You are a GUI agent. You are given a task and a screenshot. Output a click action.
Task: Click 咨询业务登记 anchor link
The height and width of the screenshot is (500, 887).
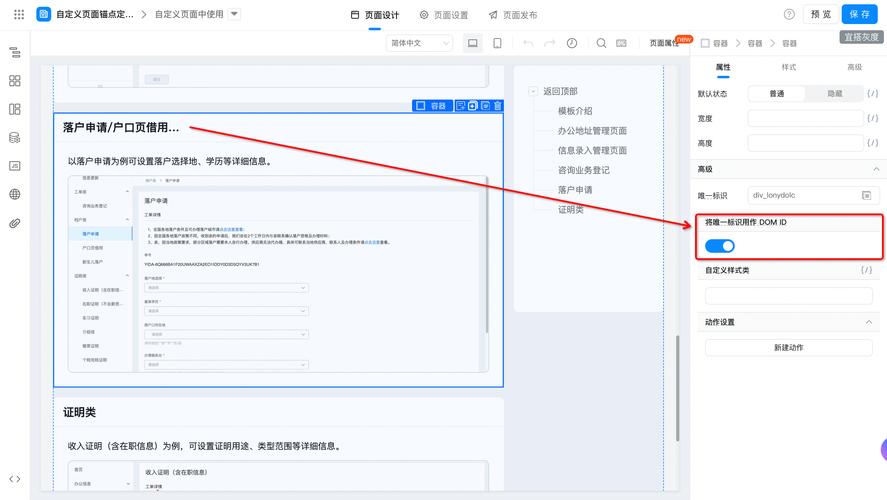[x=583, y=170]
